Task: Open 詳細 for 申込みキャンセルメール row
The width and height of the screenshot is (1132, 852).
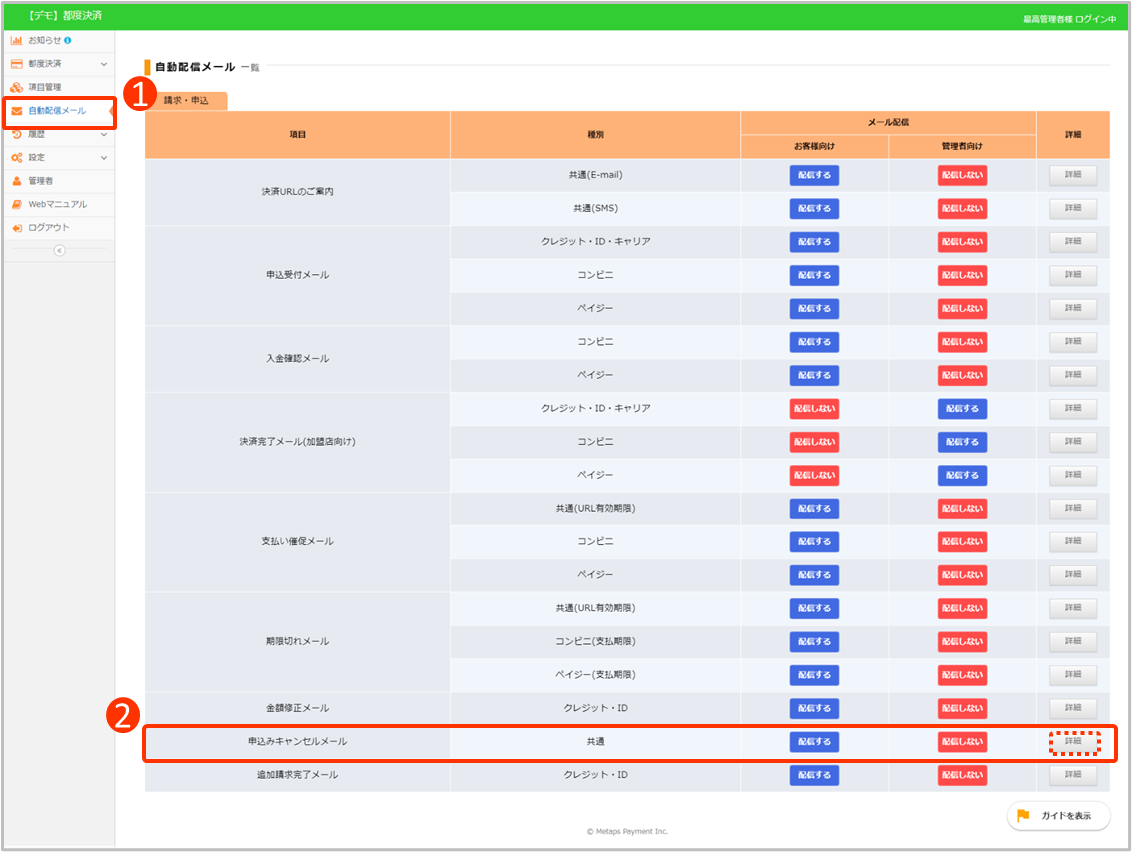Action: click(x=1073, y=742)
